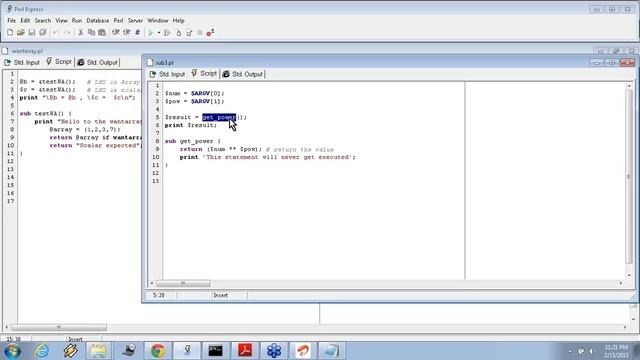Click the horizontal scrollbar thumb in wantarray.pl
The width and height of the screenshot is (640, 360).
coord(59,327)
